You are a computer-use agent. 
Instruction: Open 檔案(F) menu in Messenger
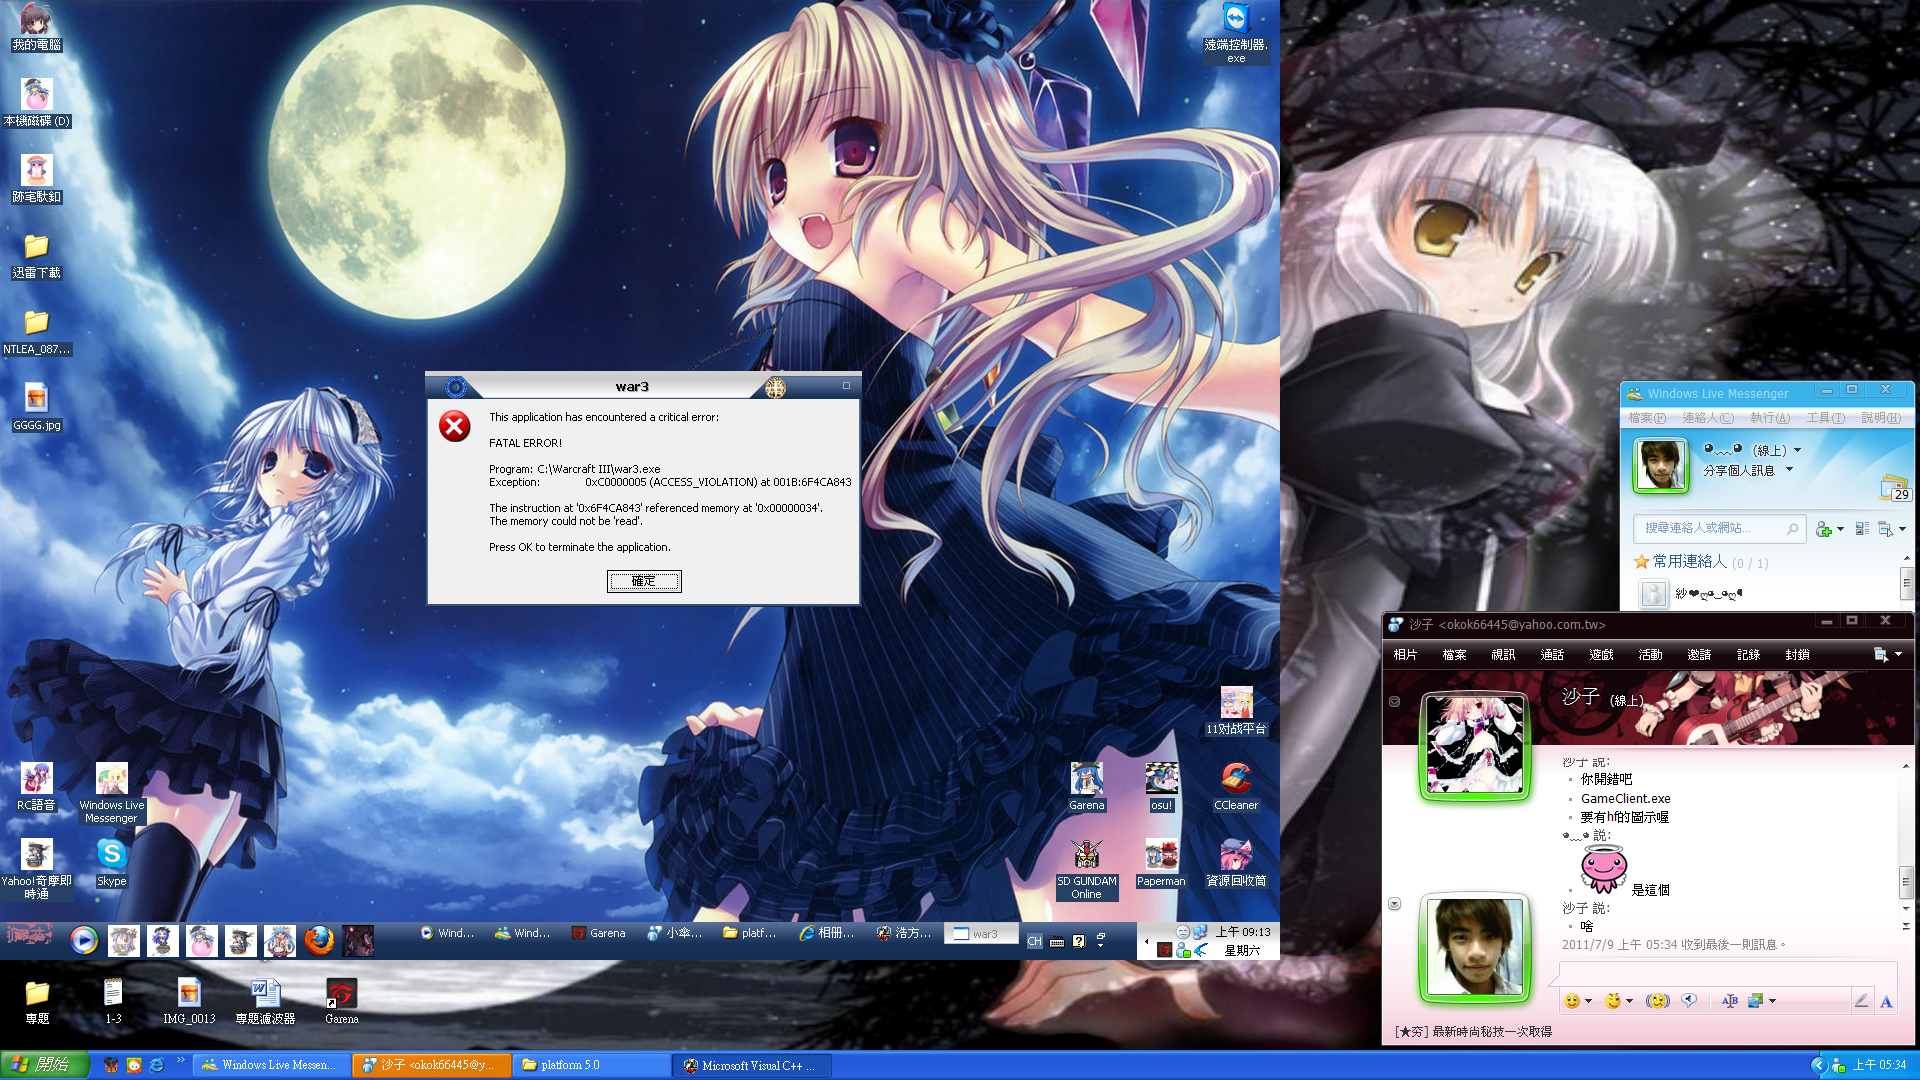1647,418
